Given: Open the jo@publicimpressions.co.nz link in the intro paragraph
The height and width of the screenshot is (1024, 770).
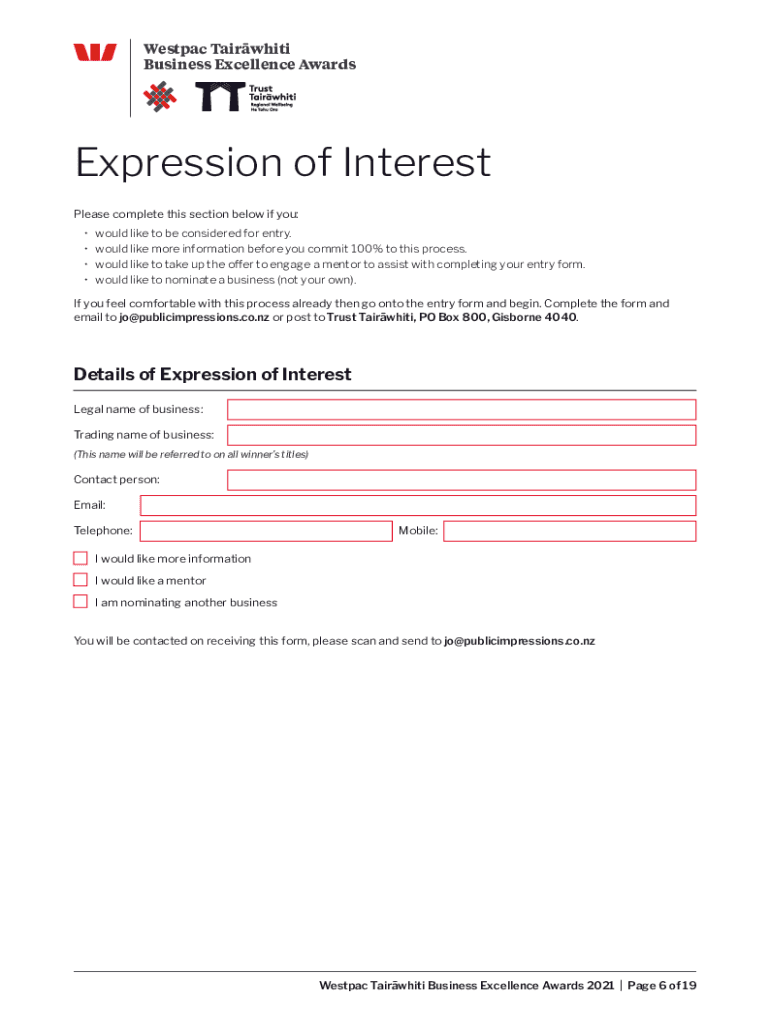Looking at the screenshot, I should pos(194,318).
